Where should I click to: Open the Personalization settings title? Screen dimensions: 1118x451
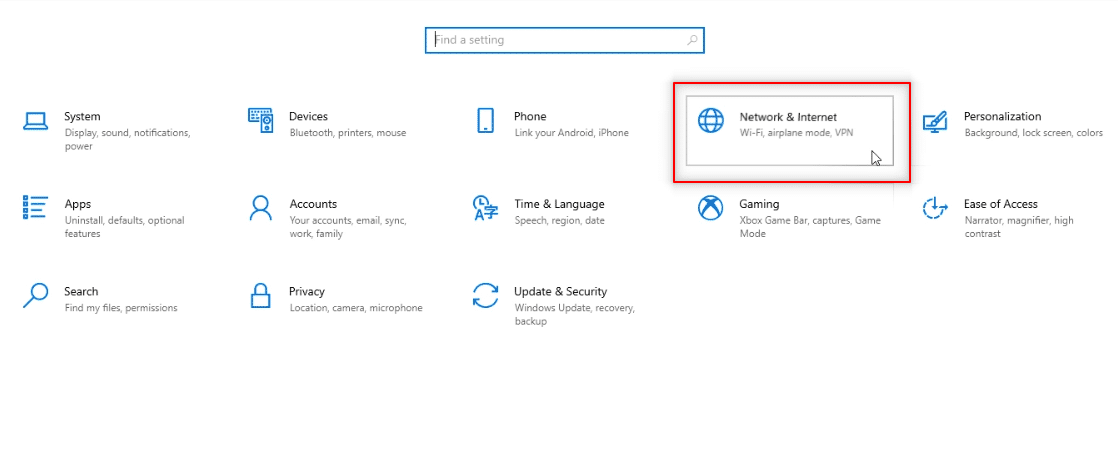1002,116
